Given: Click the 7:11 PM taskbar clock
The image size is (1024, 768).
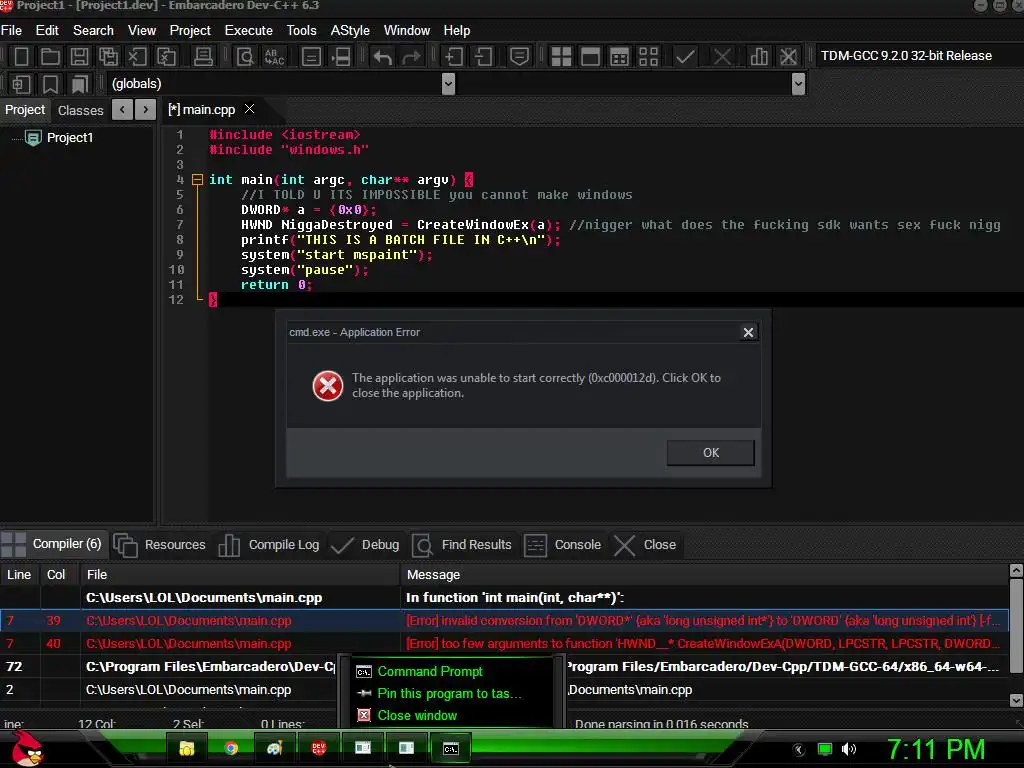Looking at the screenshot, I should pos(935,749).
